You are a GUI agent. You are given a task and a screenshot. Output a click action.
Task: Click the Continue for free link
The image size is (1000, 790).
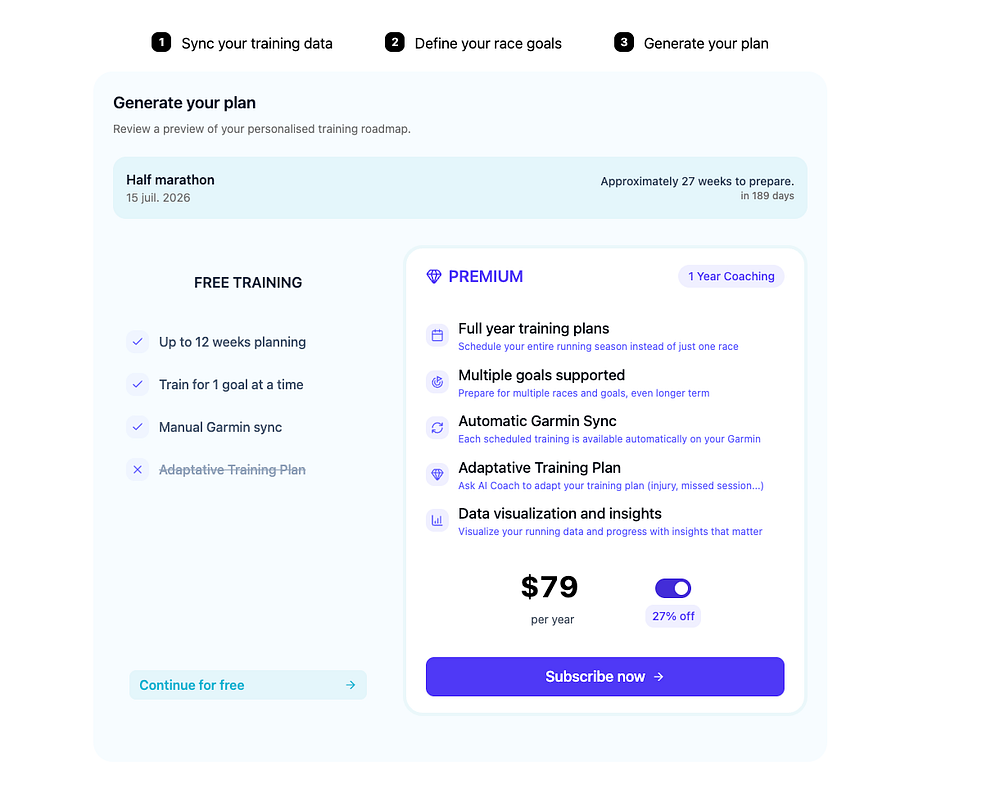point(192,685)
